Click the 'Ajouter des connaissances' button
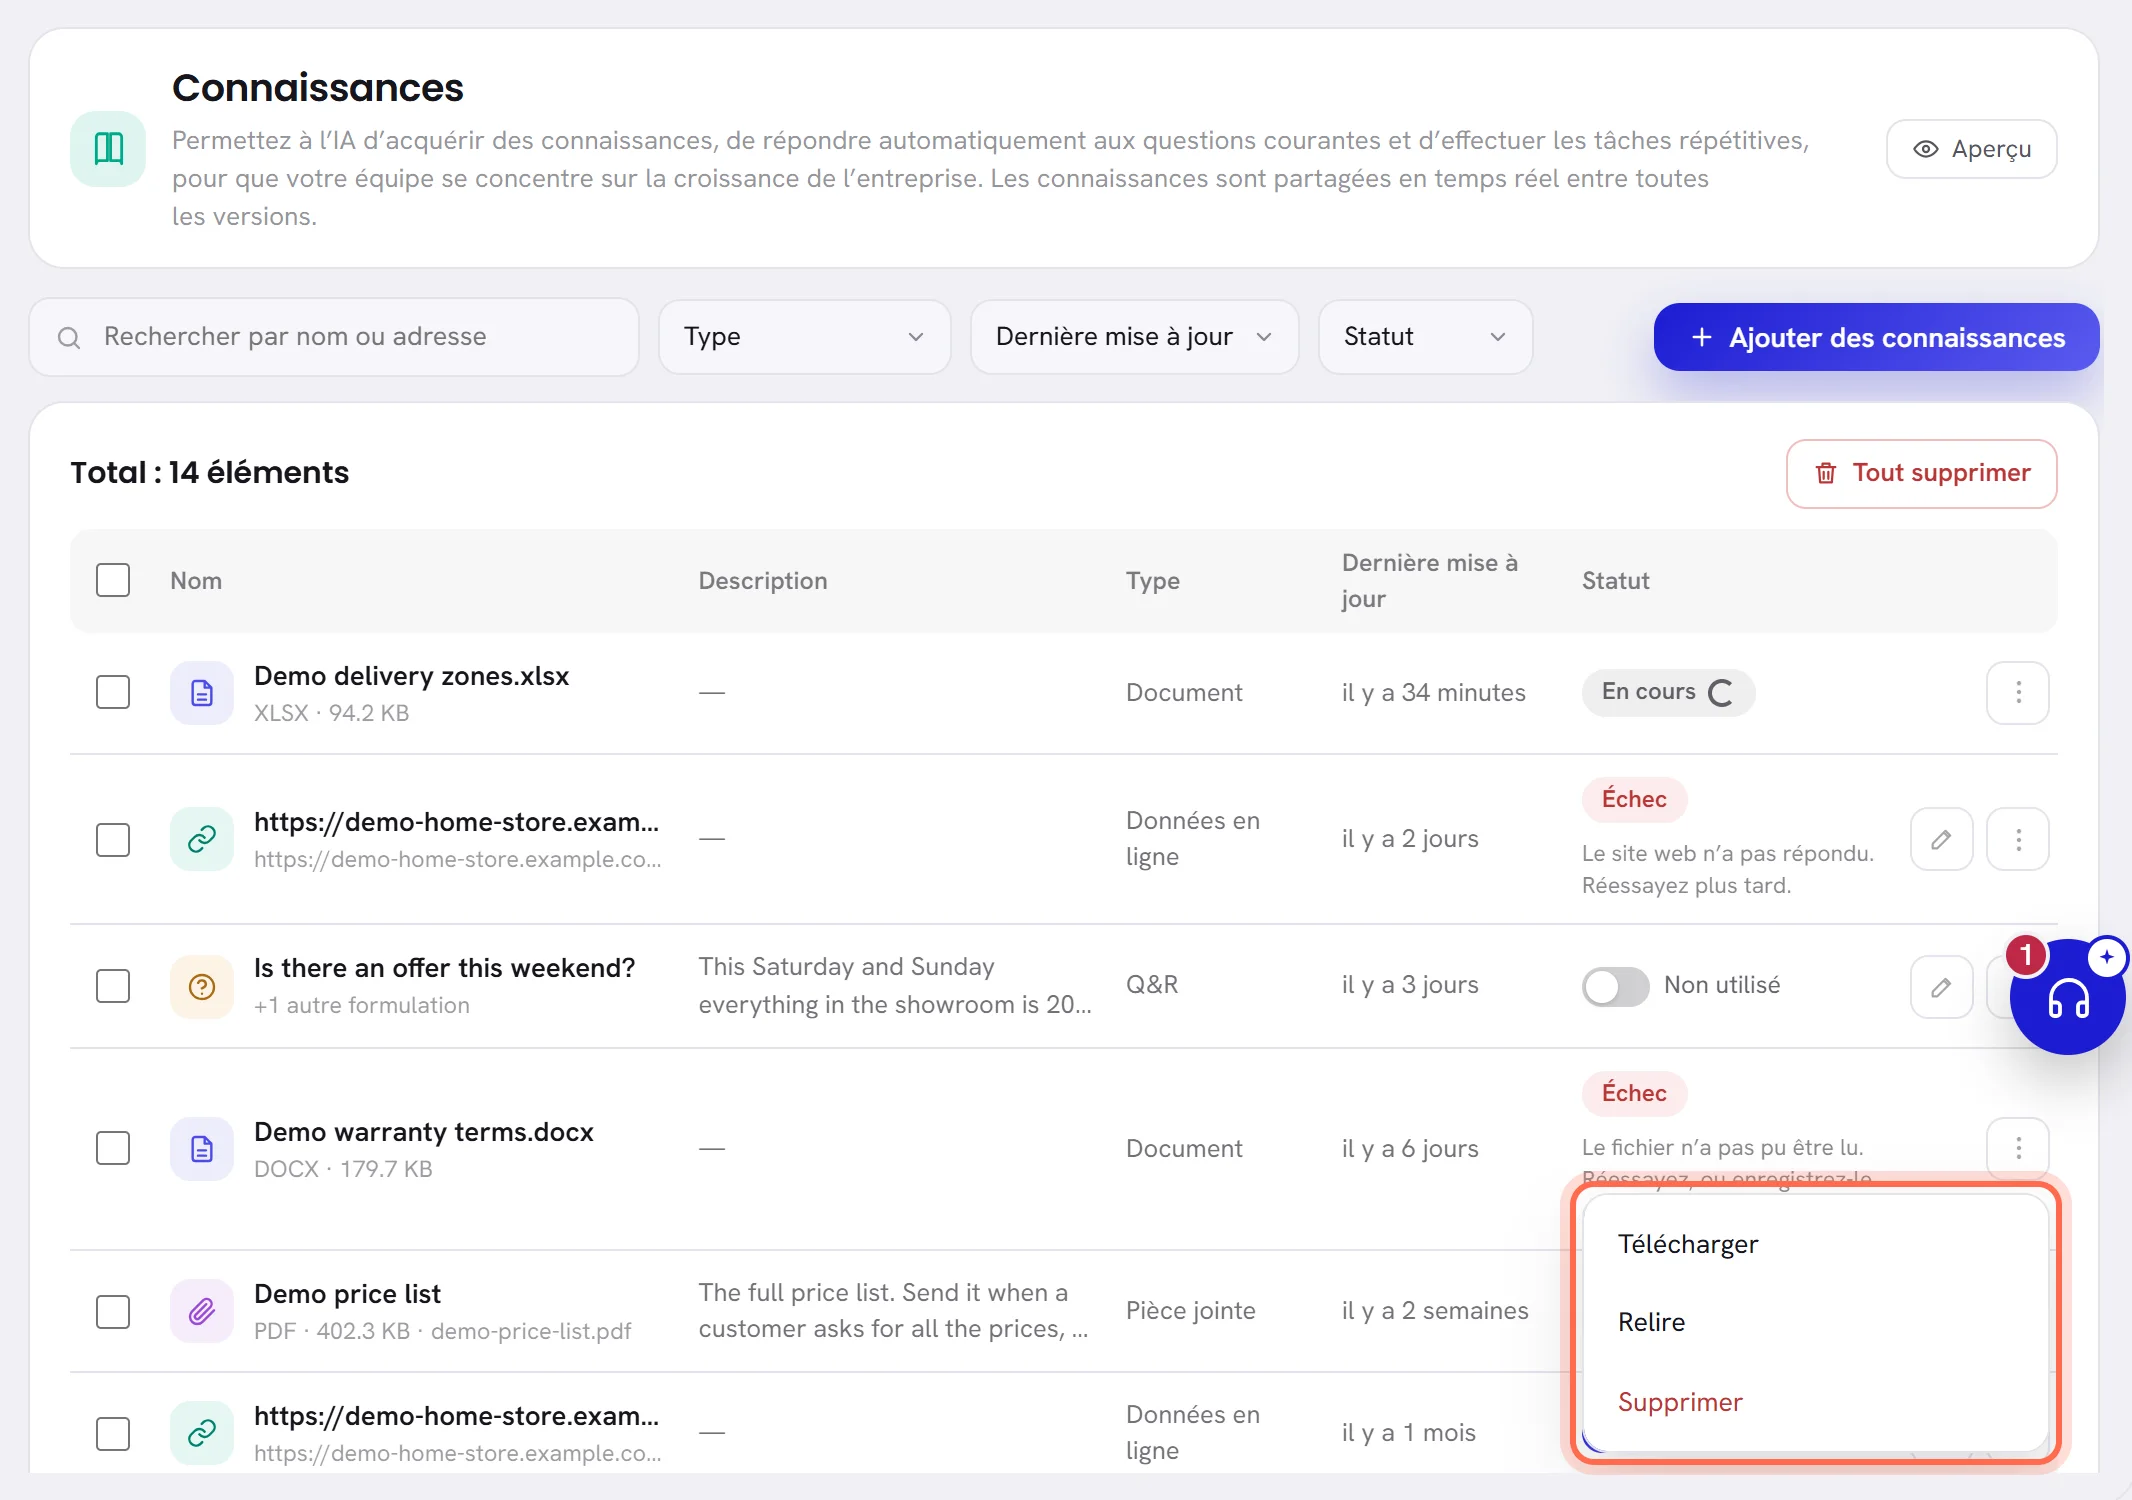Image resolution: width=2132 pixels, height=1500 pixels. (x=1876, y=337)
